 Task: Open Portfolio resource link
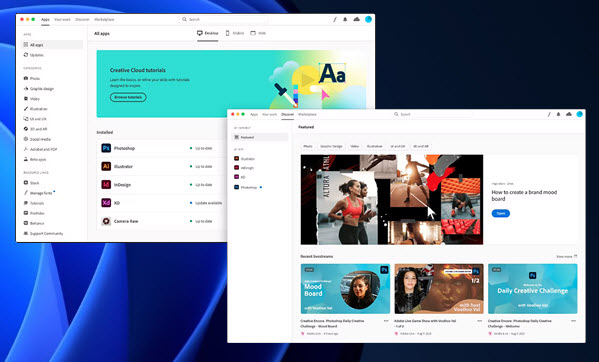34,213
